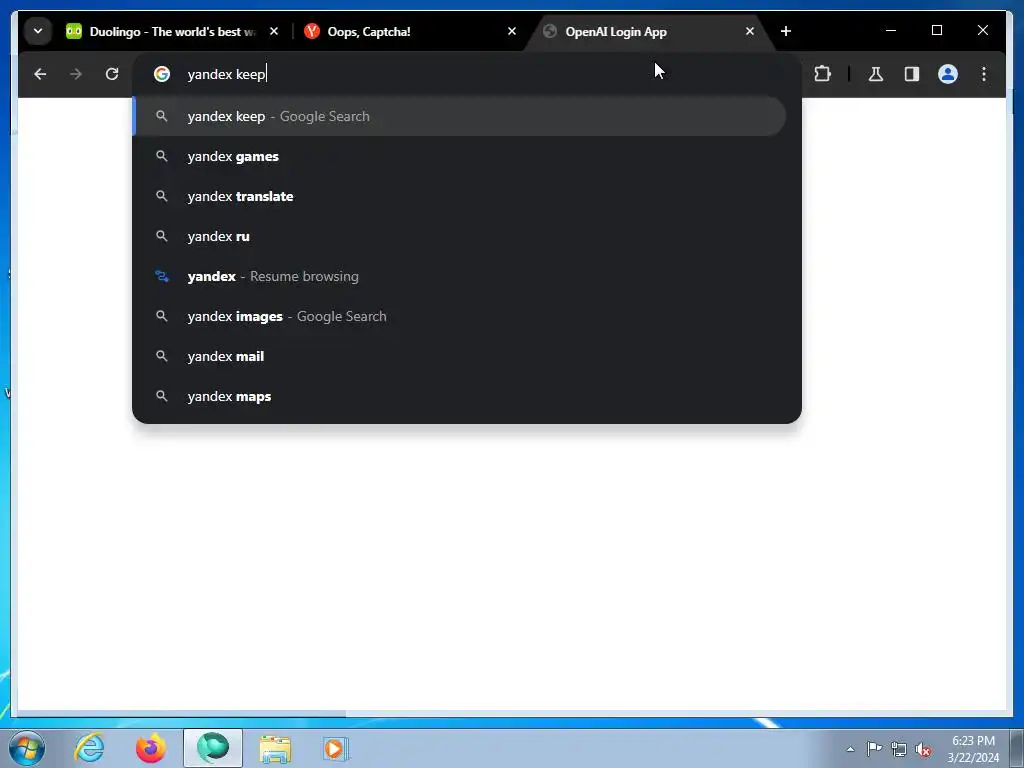The image size is (1024, 768).
Task: Select 'yandex images - Google Search' suggestion
Action: pyautogui.click(x=460, y=317)
